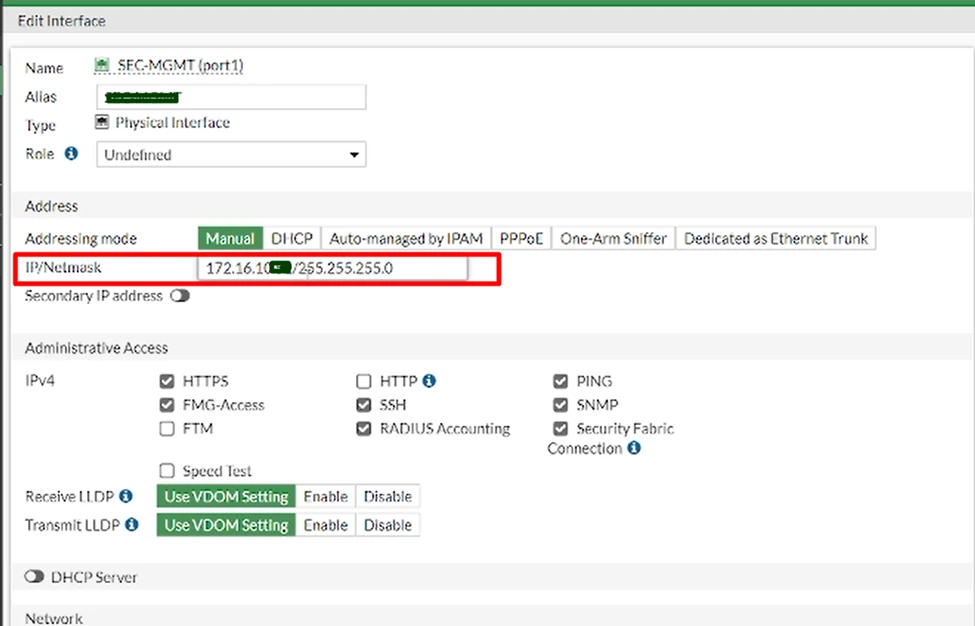The width and height of the screenshot is (975, 626).
Task: Click the green port icon beside SEC-MGMT
Action: click(x=101, y=65)
